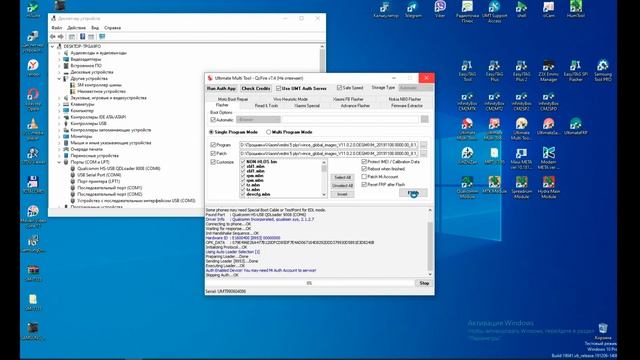This screenshot has width=640, height=360.
Task: Open the Telegram desktop shortcut
Action: click(x=413, y=9)
